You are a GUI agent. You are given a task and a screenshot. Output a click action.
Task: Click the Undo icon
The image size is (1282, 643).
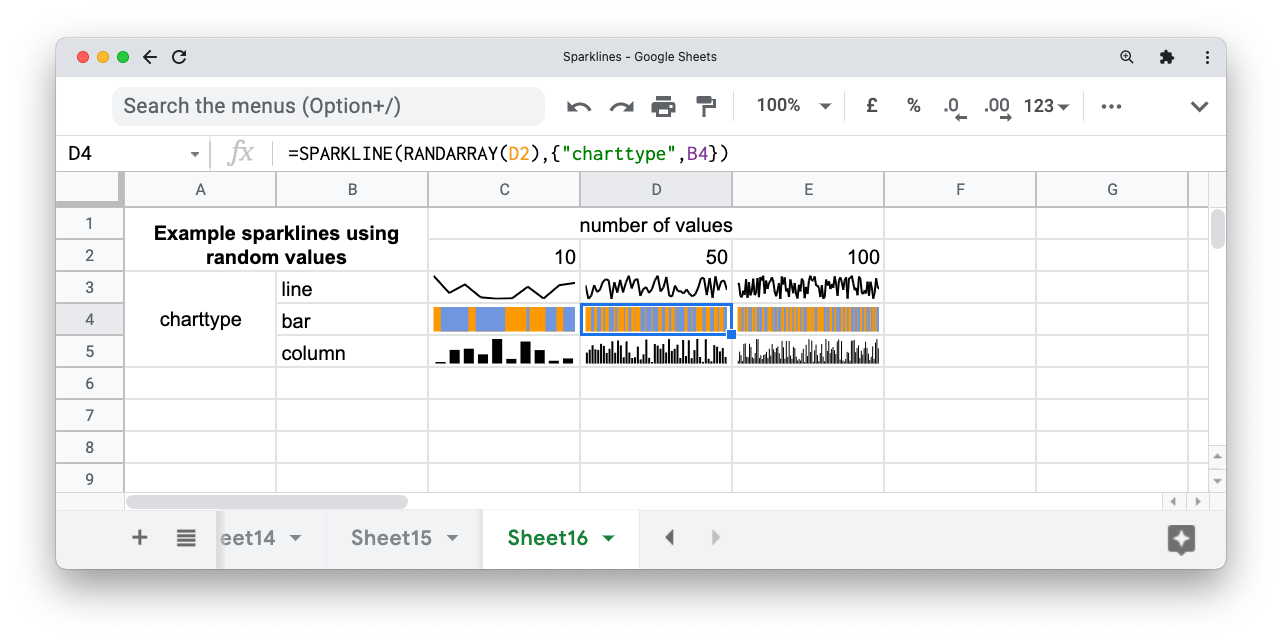point(578,105)
